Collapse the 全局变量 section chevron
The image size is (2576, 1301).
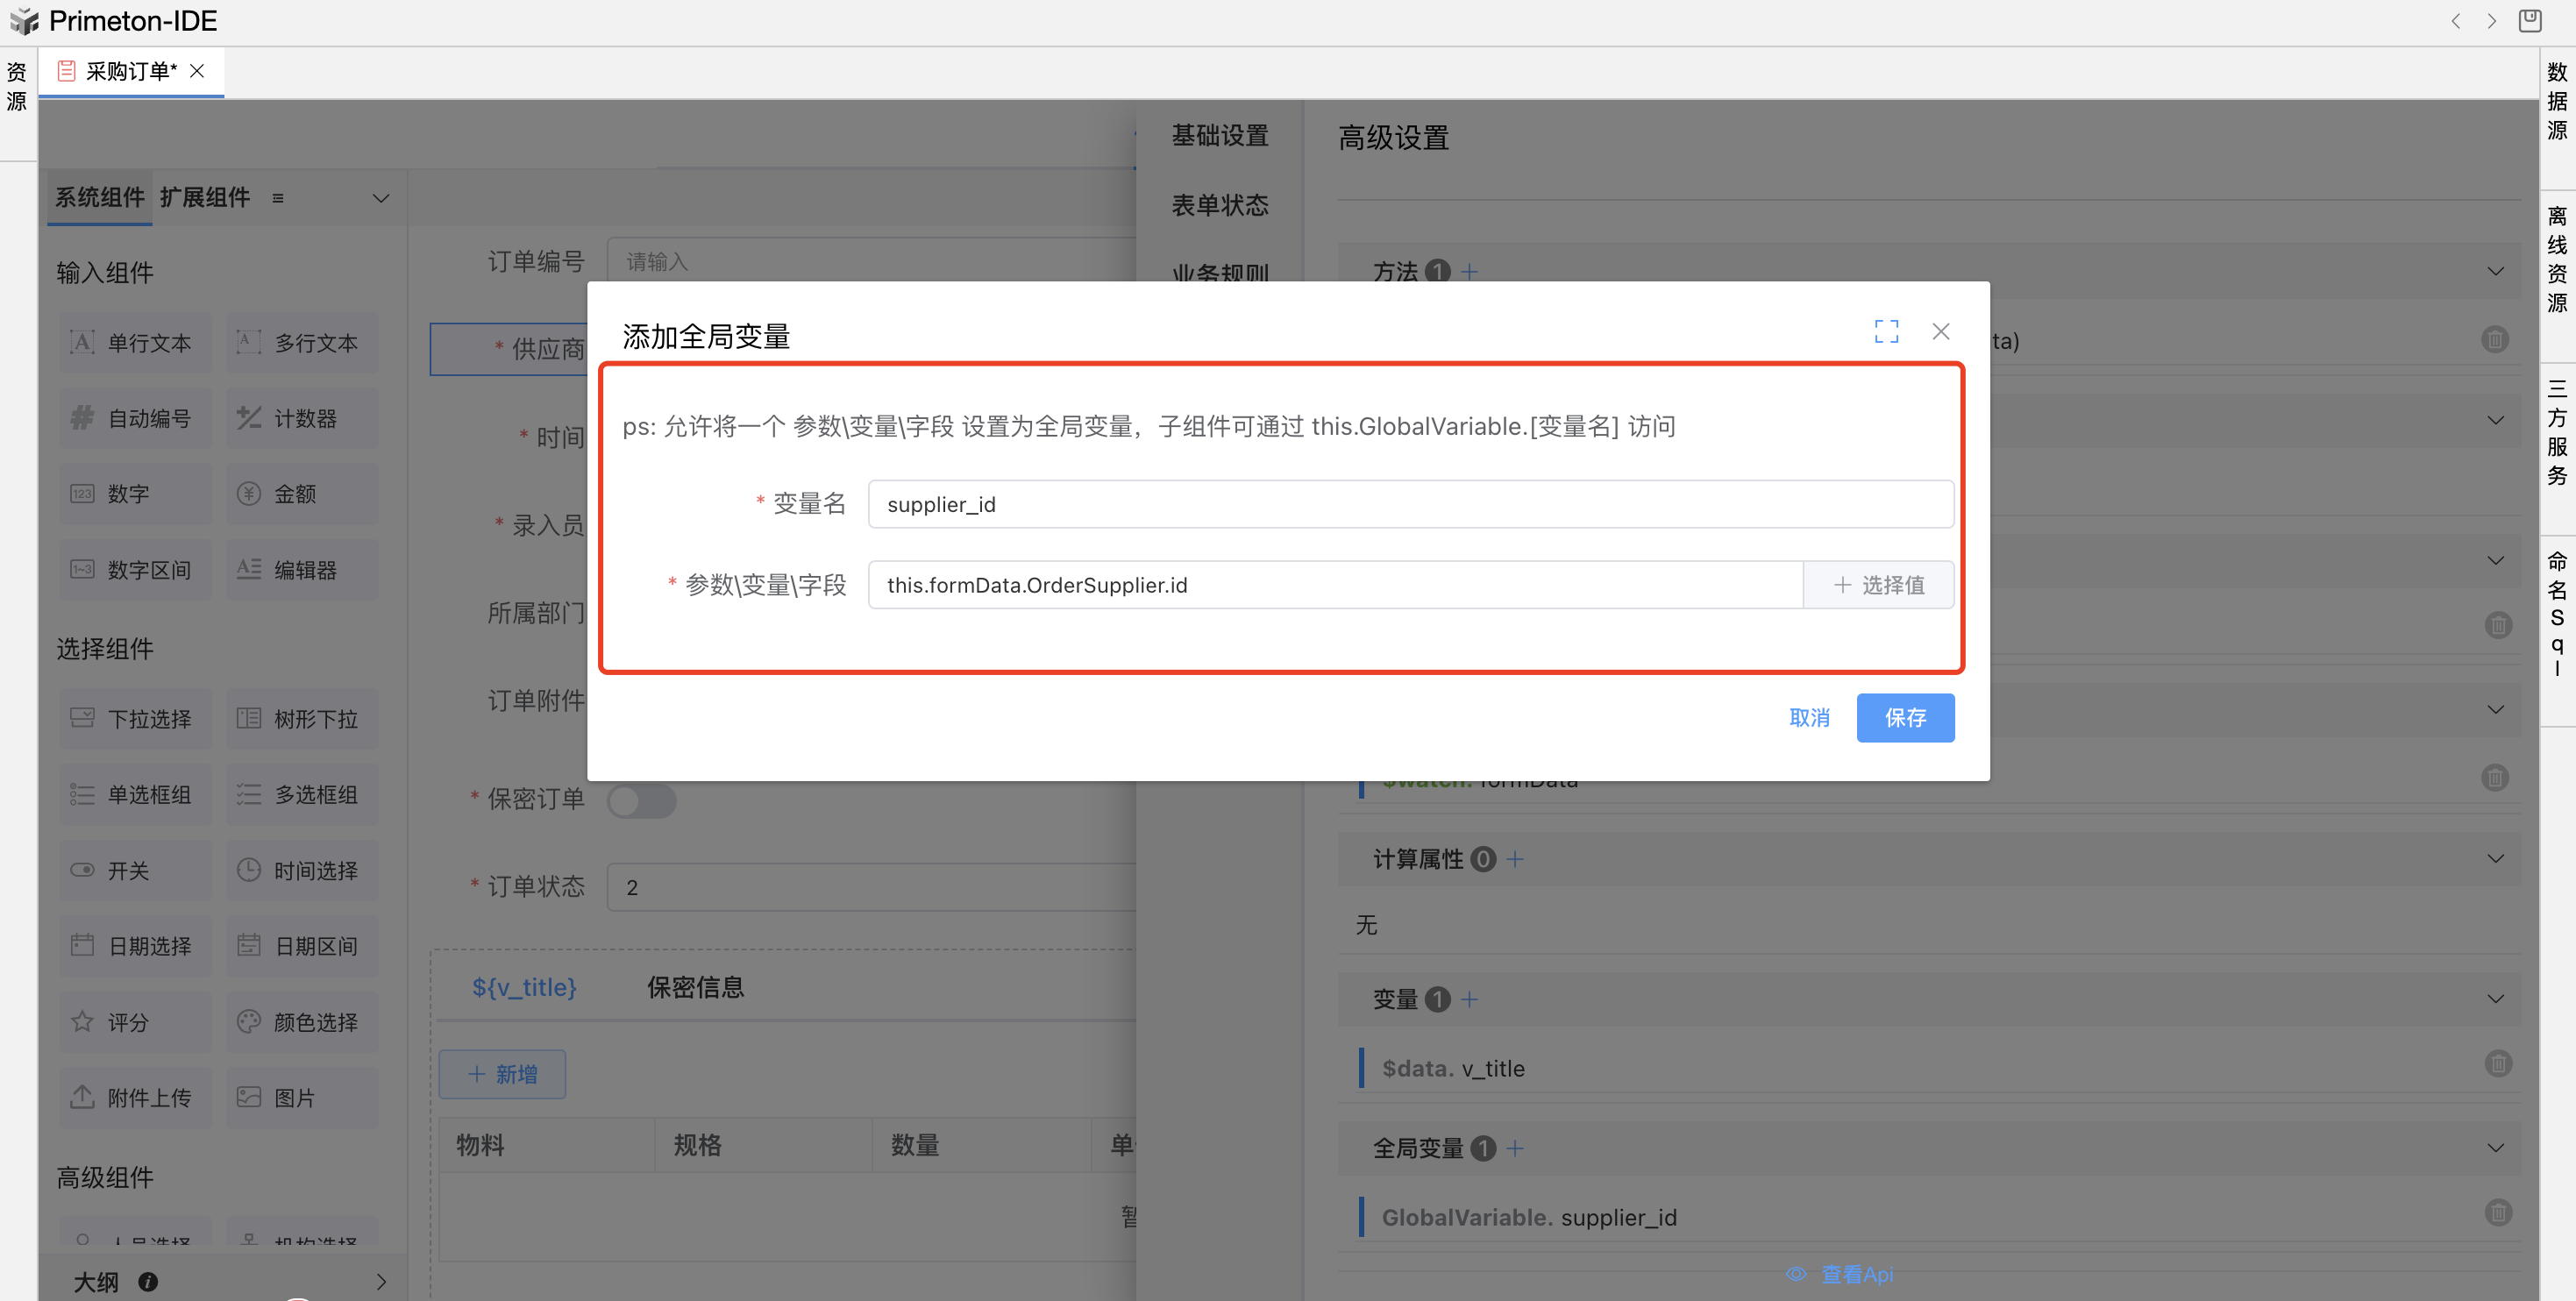2495,1148
